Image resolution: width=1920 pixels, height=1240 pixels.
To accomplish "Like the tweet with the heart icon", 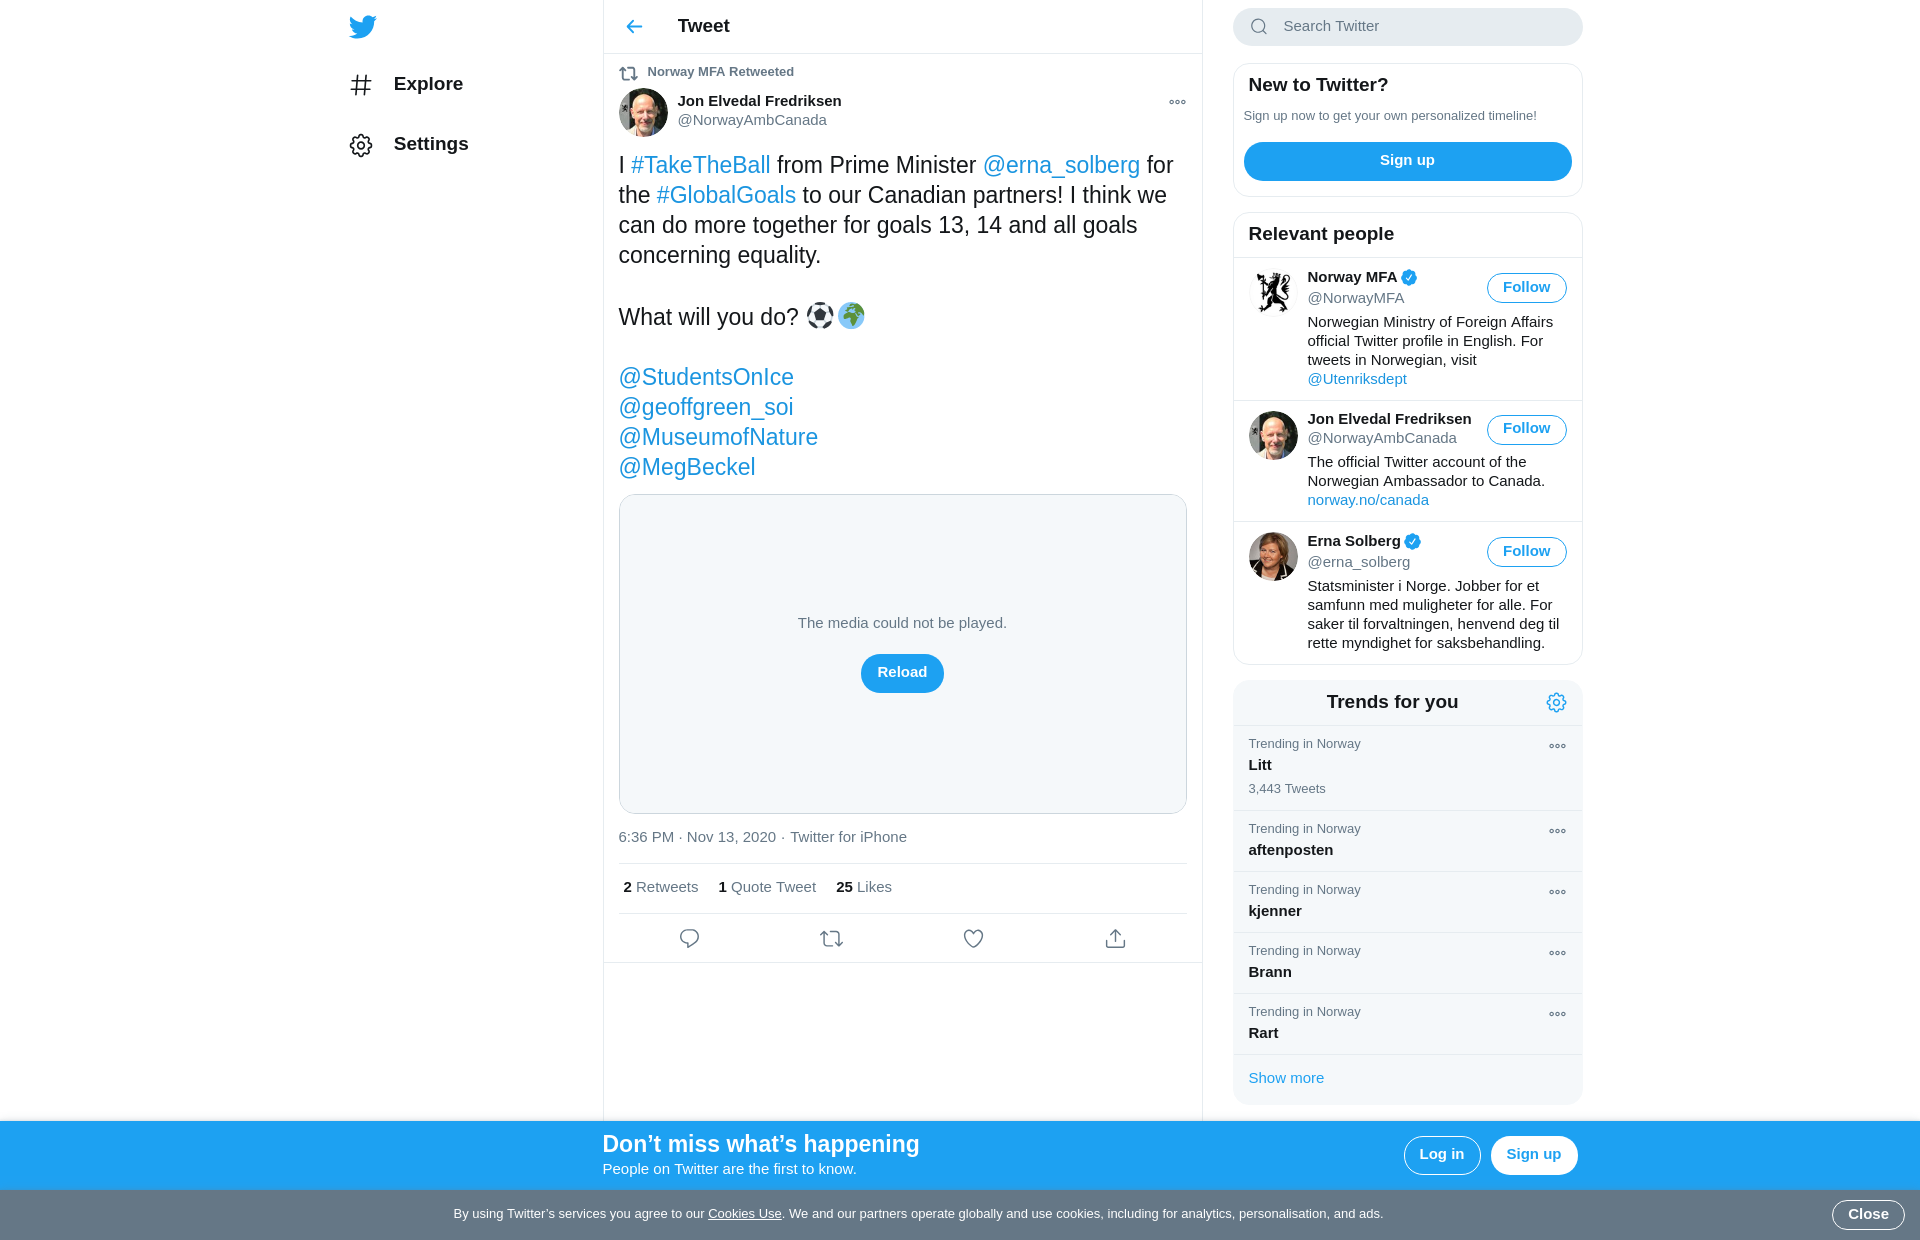I will [973, 938].
